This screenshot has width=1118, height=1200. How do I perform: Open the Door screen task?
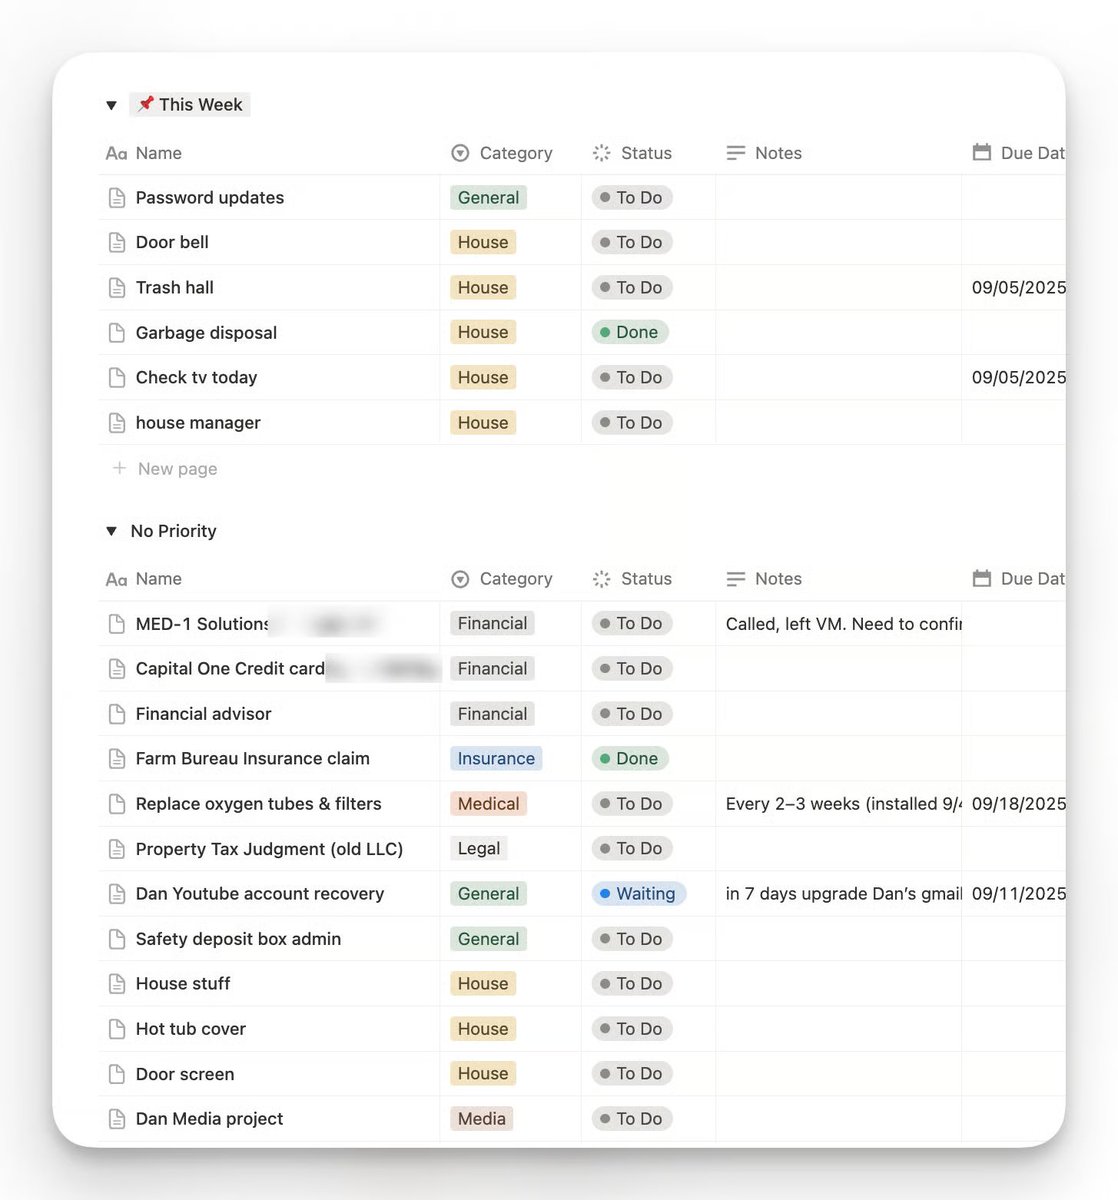click(185, 1074)
